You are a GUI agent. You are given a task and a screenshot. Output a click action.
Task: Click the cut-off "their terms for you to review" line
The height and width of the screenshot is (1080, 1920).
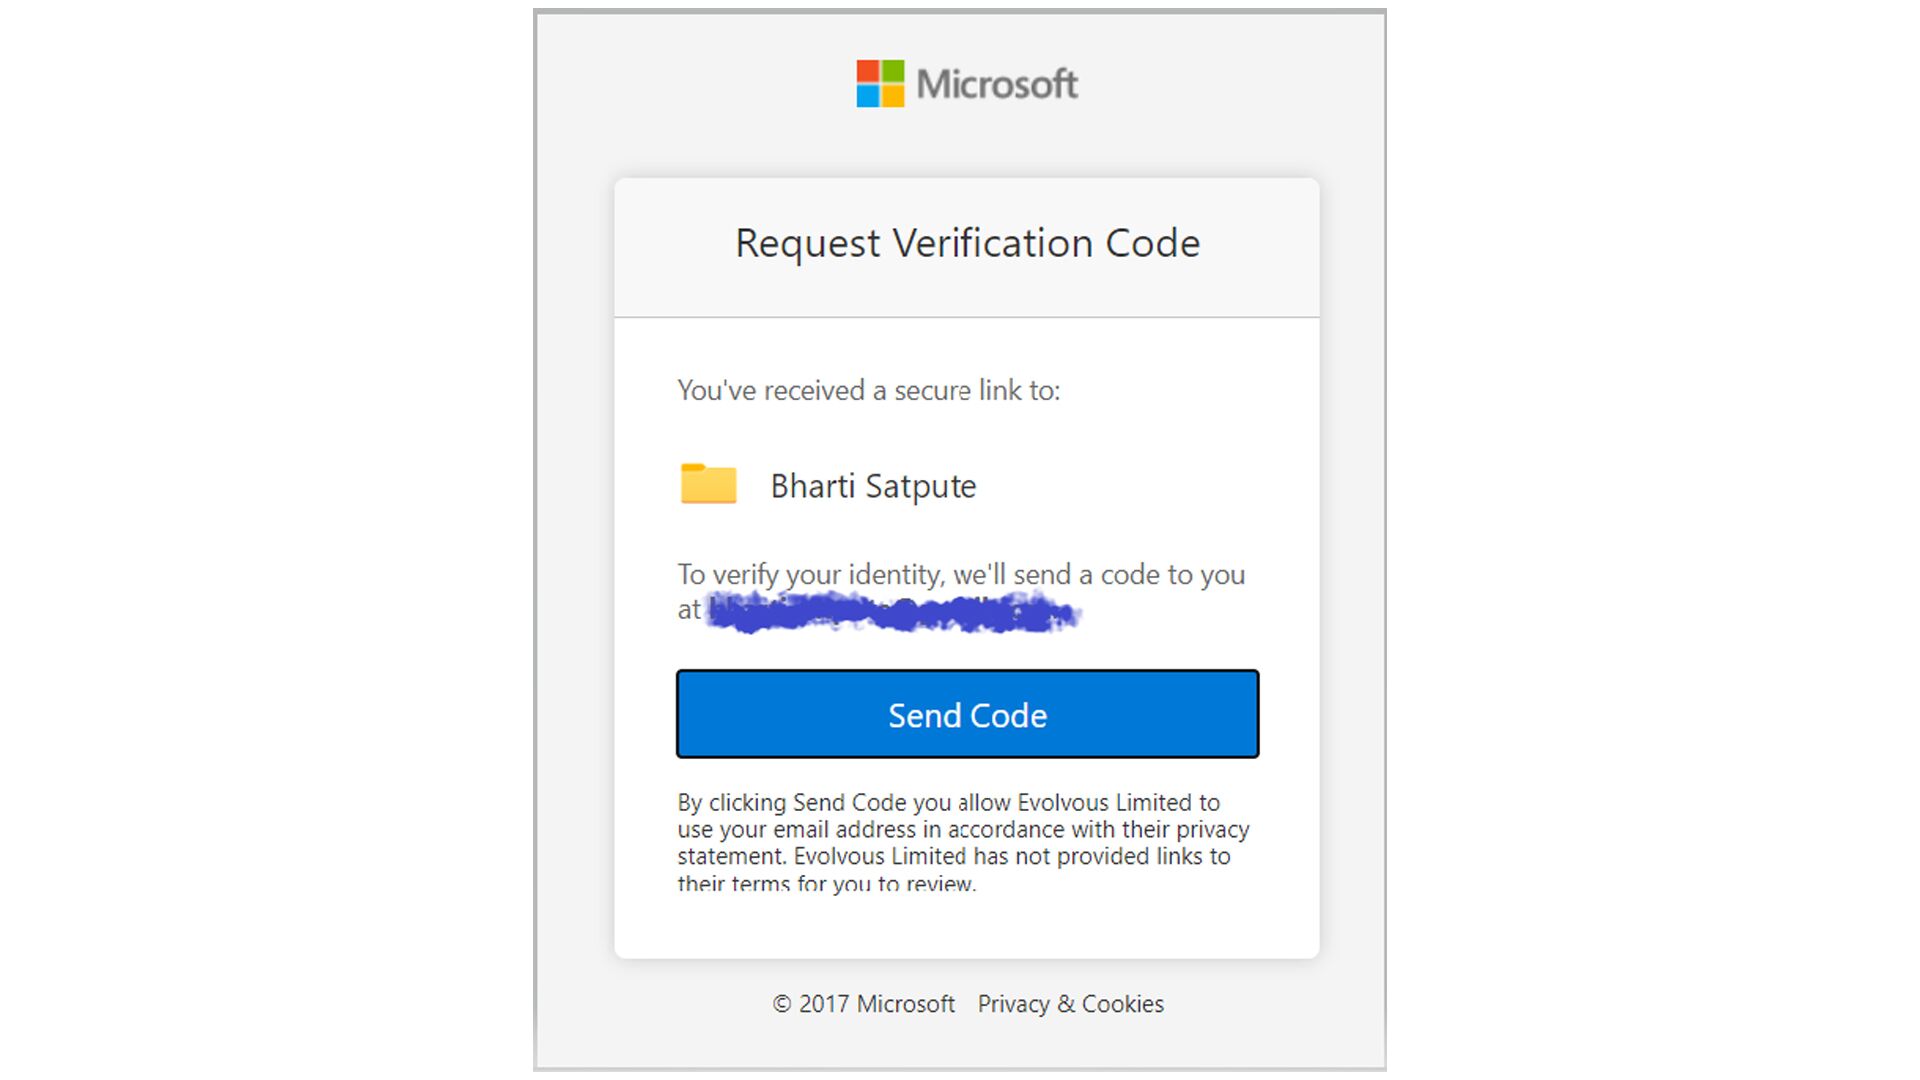coord(826,883)
